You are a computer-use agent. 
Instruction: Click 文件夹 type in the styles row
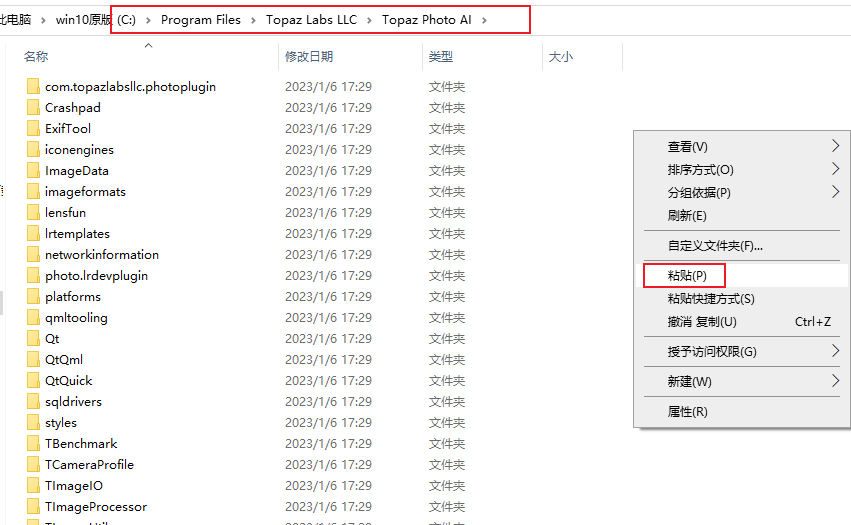click(x=447, y=422)
